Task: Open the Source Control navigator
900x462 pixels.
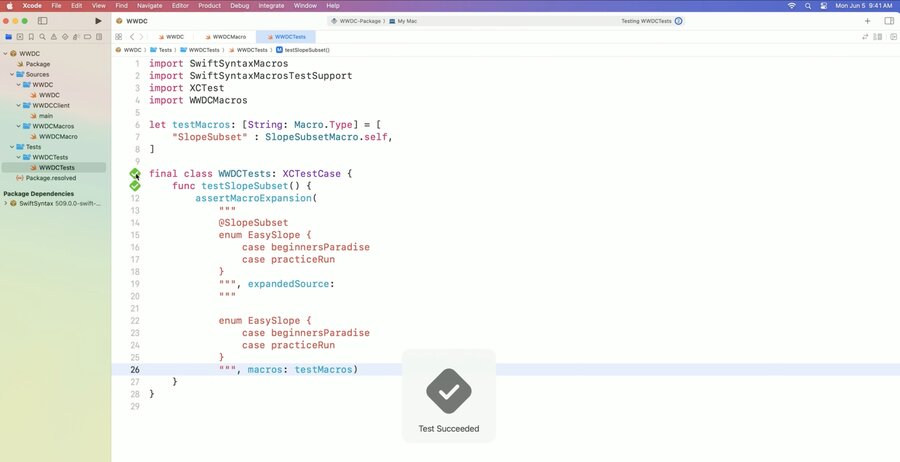Action: coord(20,37)
